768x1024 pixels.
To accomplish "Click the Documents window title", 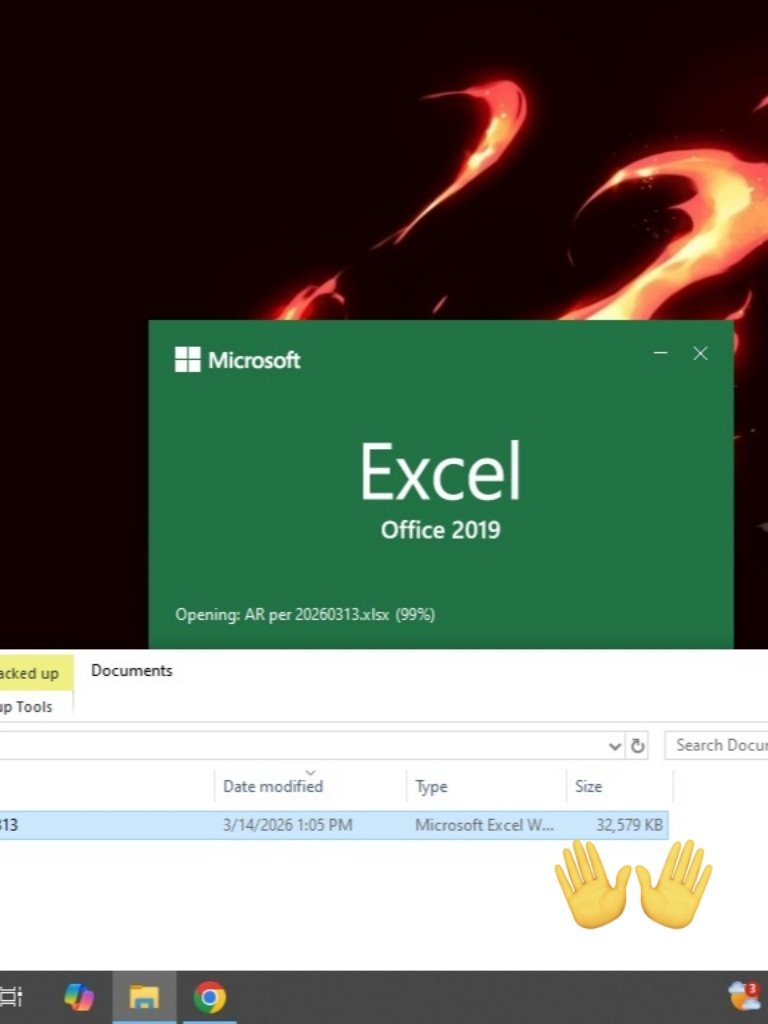I will (x=131, y=671).
